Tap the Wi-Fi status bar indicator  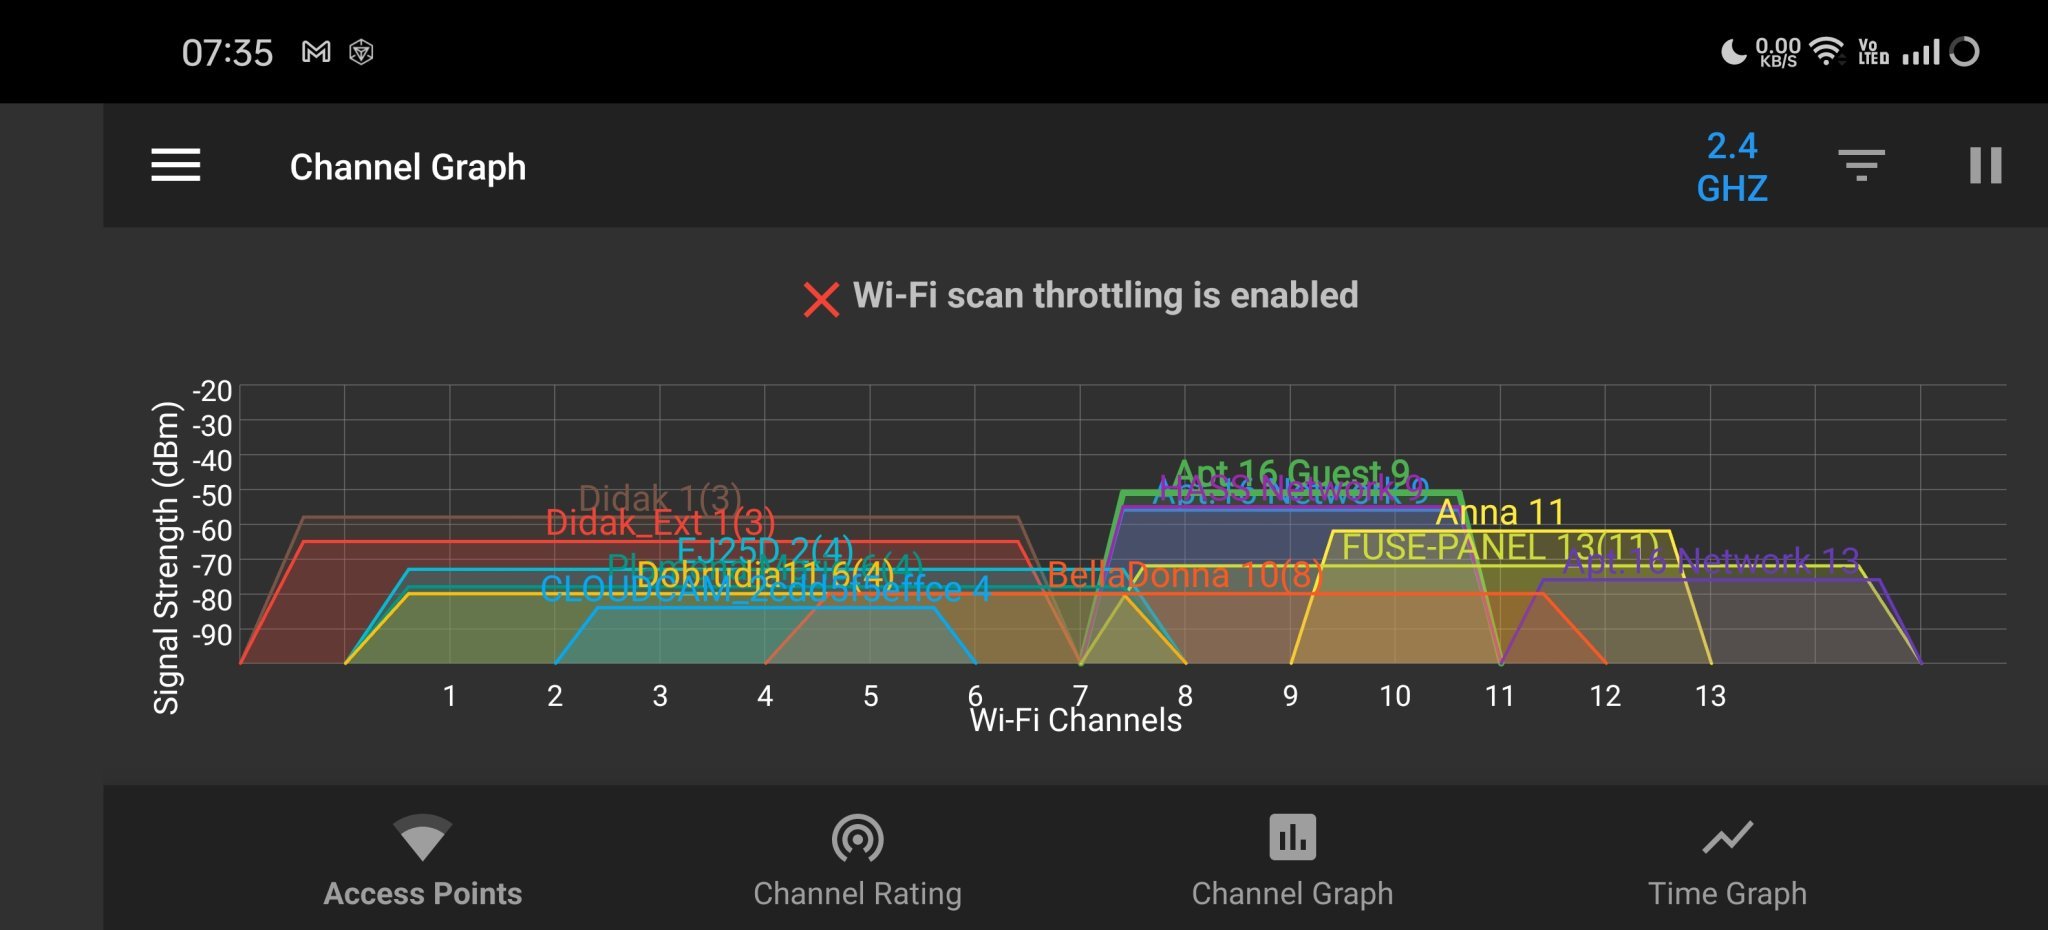1827,51
